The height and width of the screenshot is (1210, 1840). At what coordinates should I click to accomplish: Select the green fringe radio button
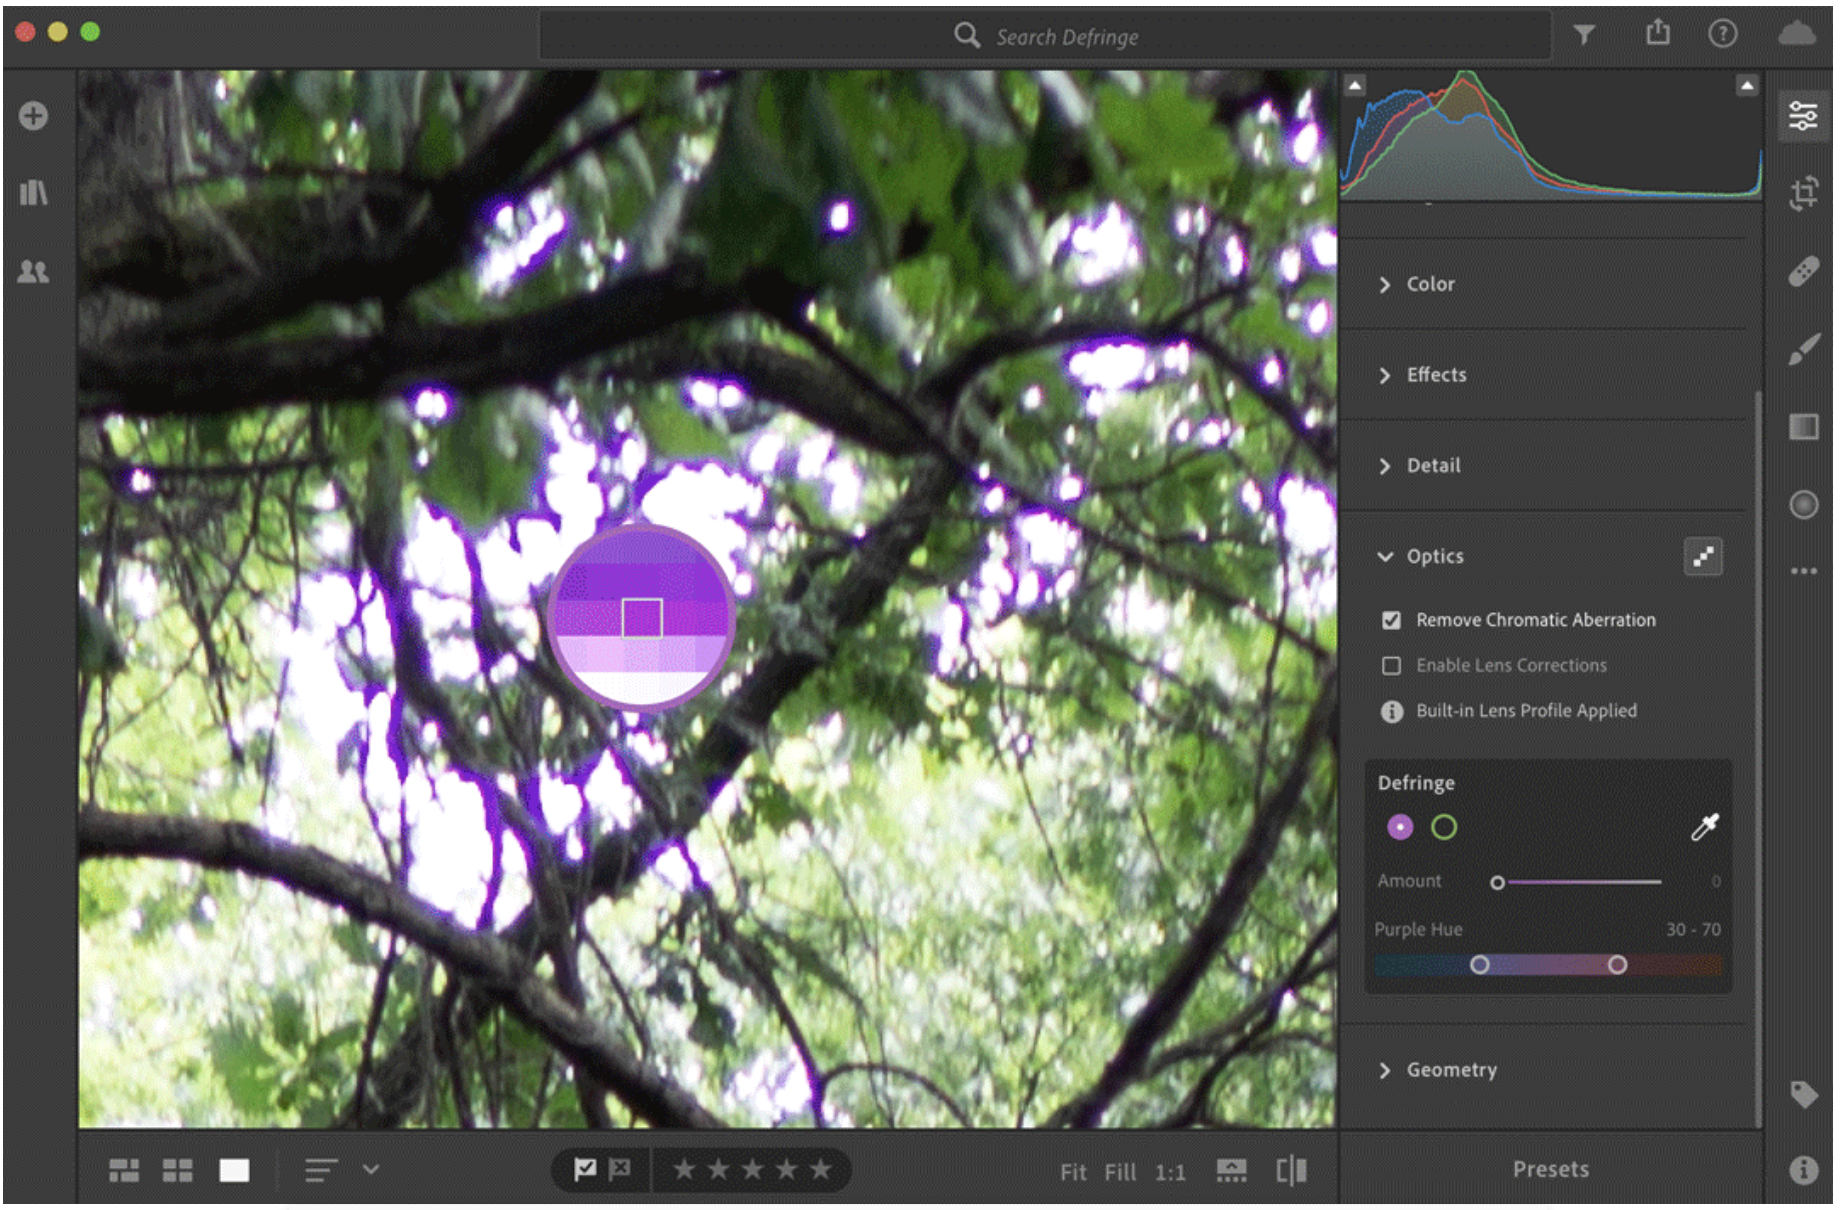(x=1444, y=827)
